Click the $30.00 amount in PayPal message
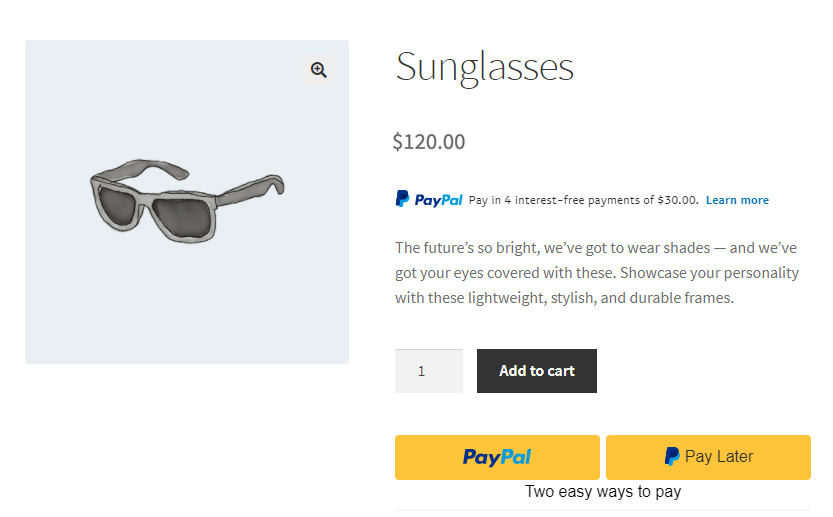Screen dimensions: 833x517 pos(678,200)
